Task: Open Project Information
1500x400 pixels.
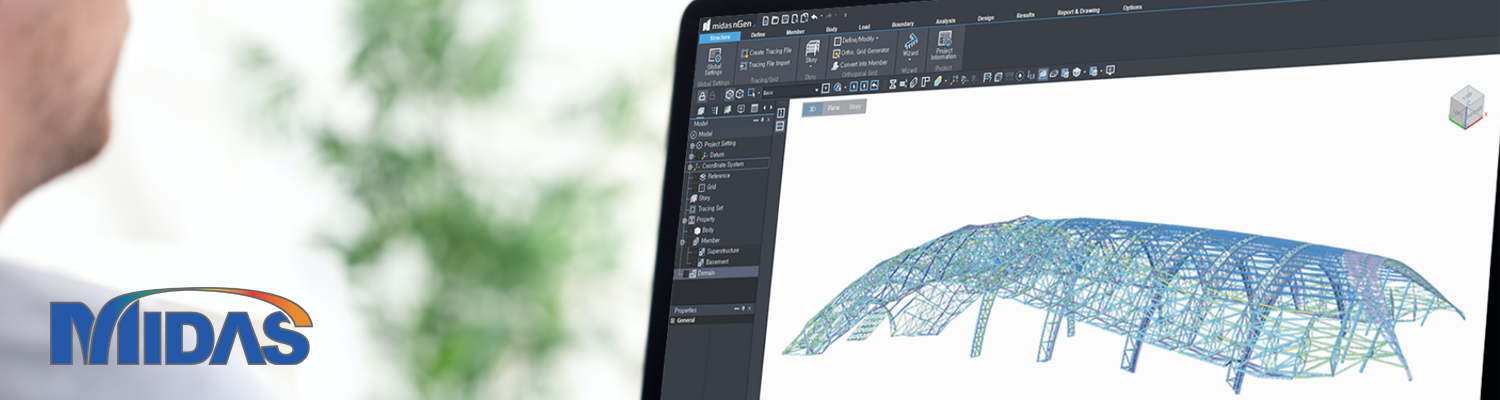Action: (943, 45)
